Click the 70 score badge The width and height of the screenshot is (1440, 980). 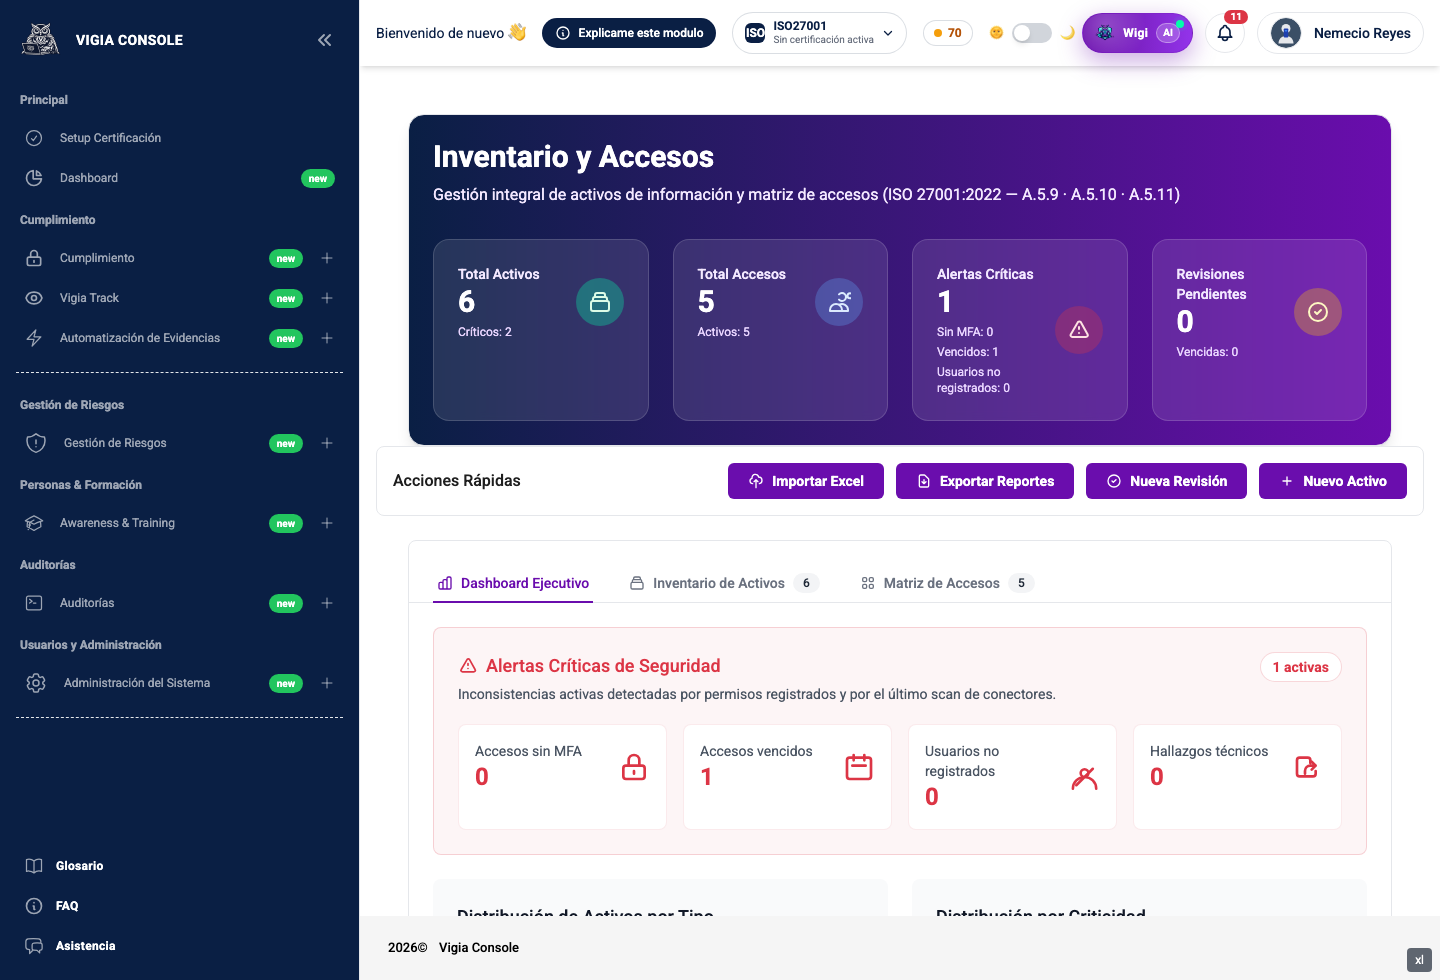(948, 33)
